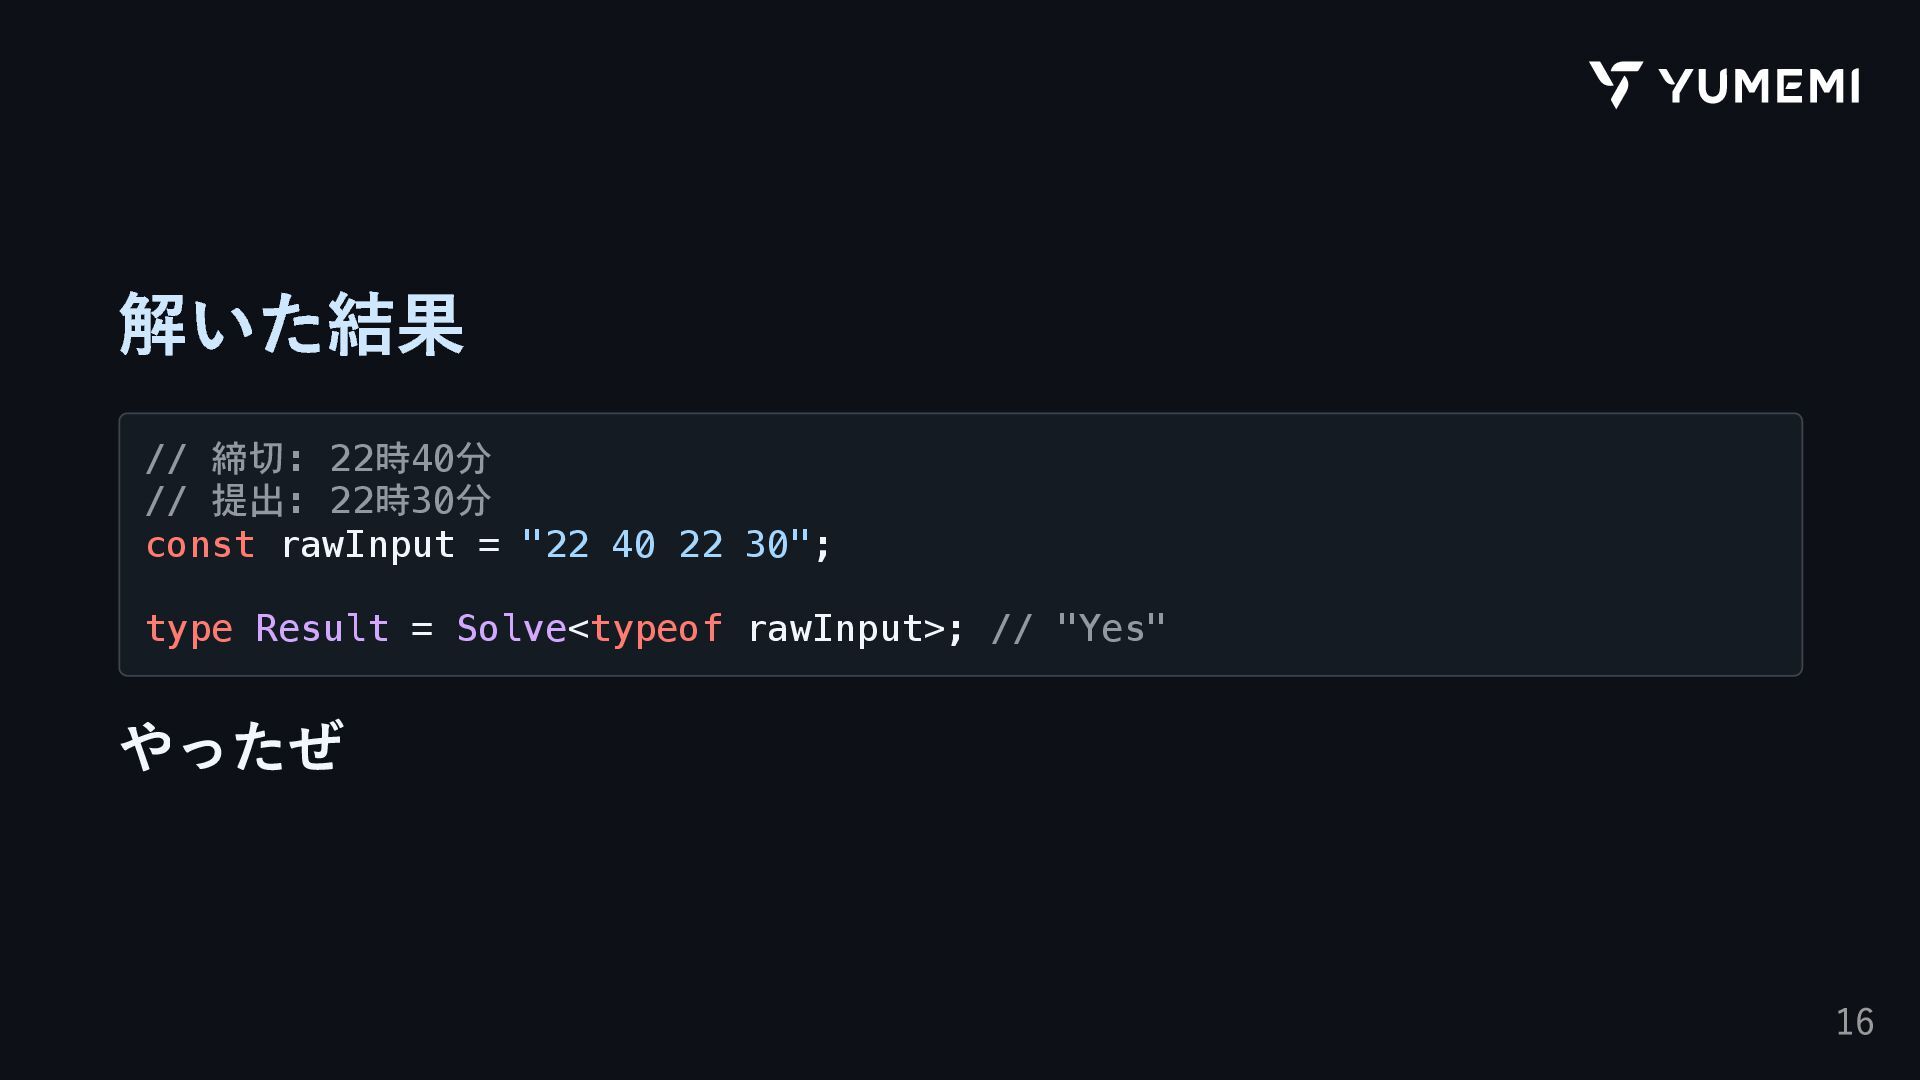The width and height of the screenshot is (1920, 1080).
Task: Click rawInput in the const declaration
Action: click(367, 545)
